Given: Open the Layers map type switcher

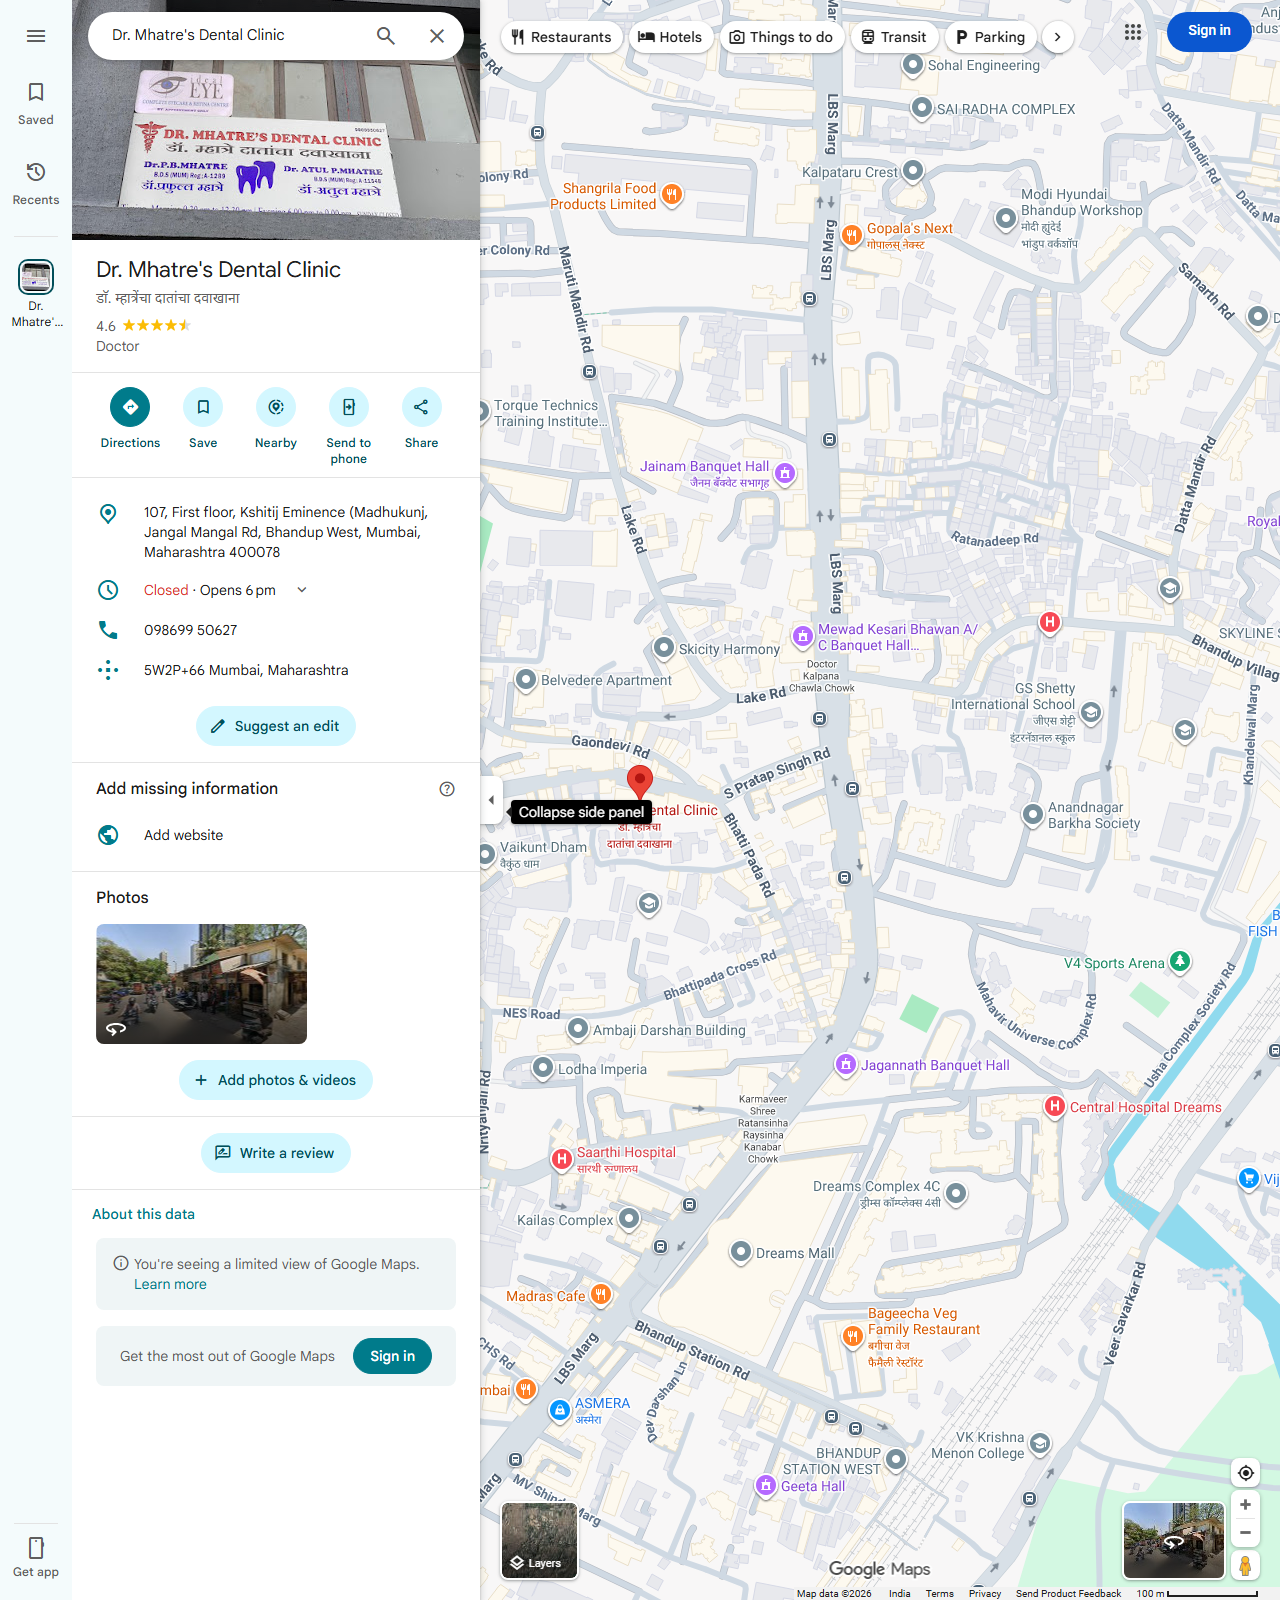Looking at the screenshot, I should (539, 1541).
